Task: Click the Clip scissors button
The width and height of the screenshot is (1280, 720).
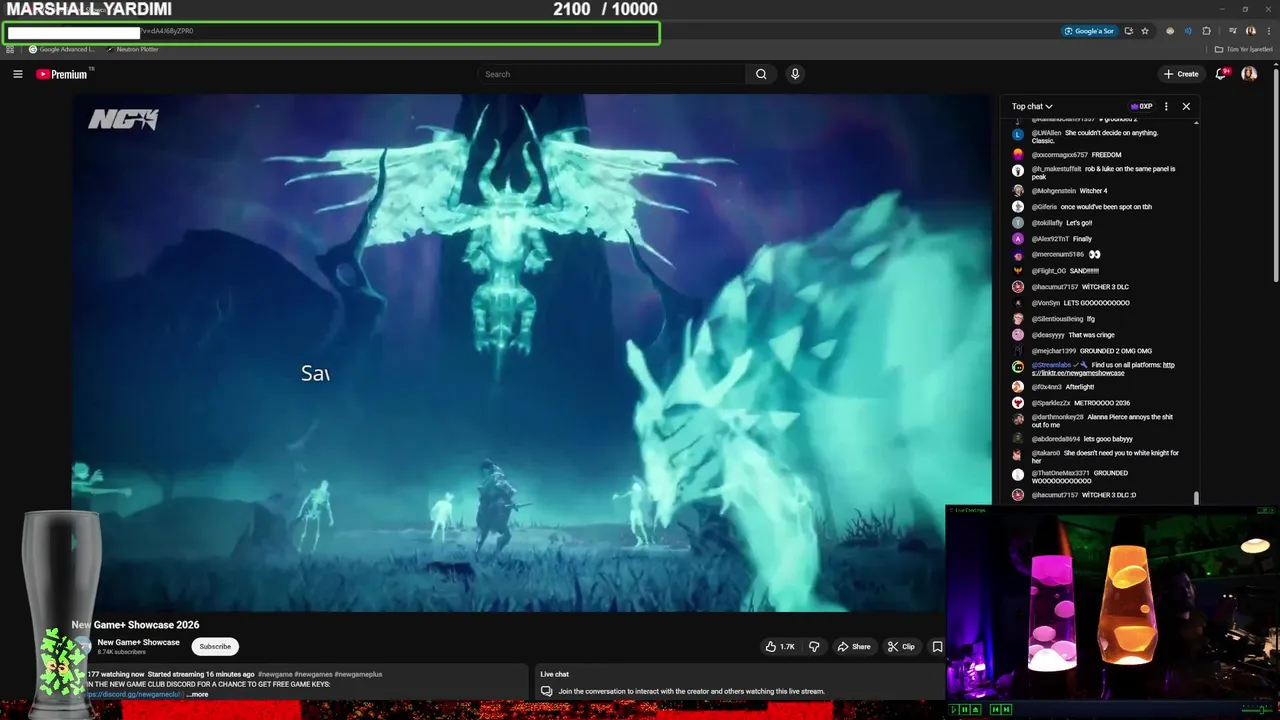Action: [x=901, y=647]
